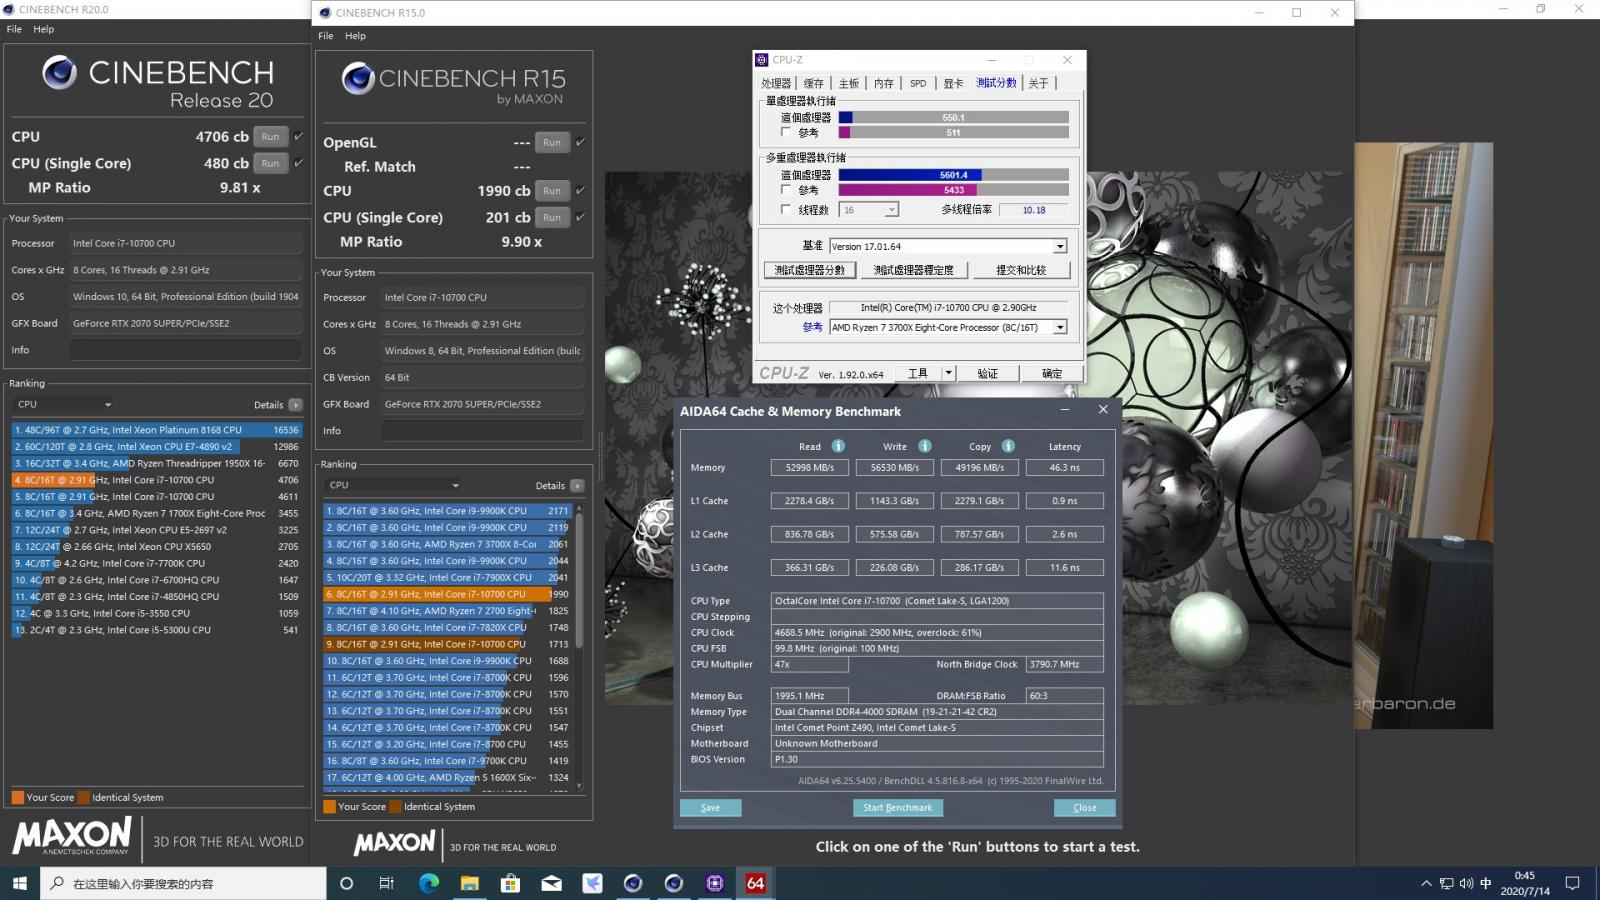Click single-thread 550.1 score bar
Viewport: 1600px width, 900px height.
point(954,117)
